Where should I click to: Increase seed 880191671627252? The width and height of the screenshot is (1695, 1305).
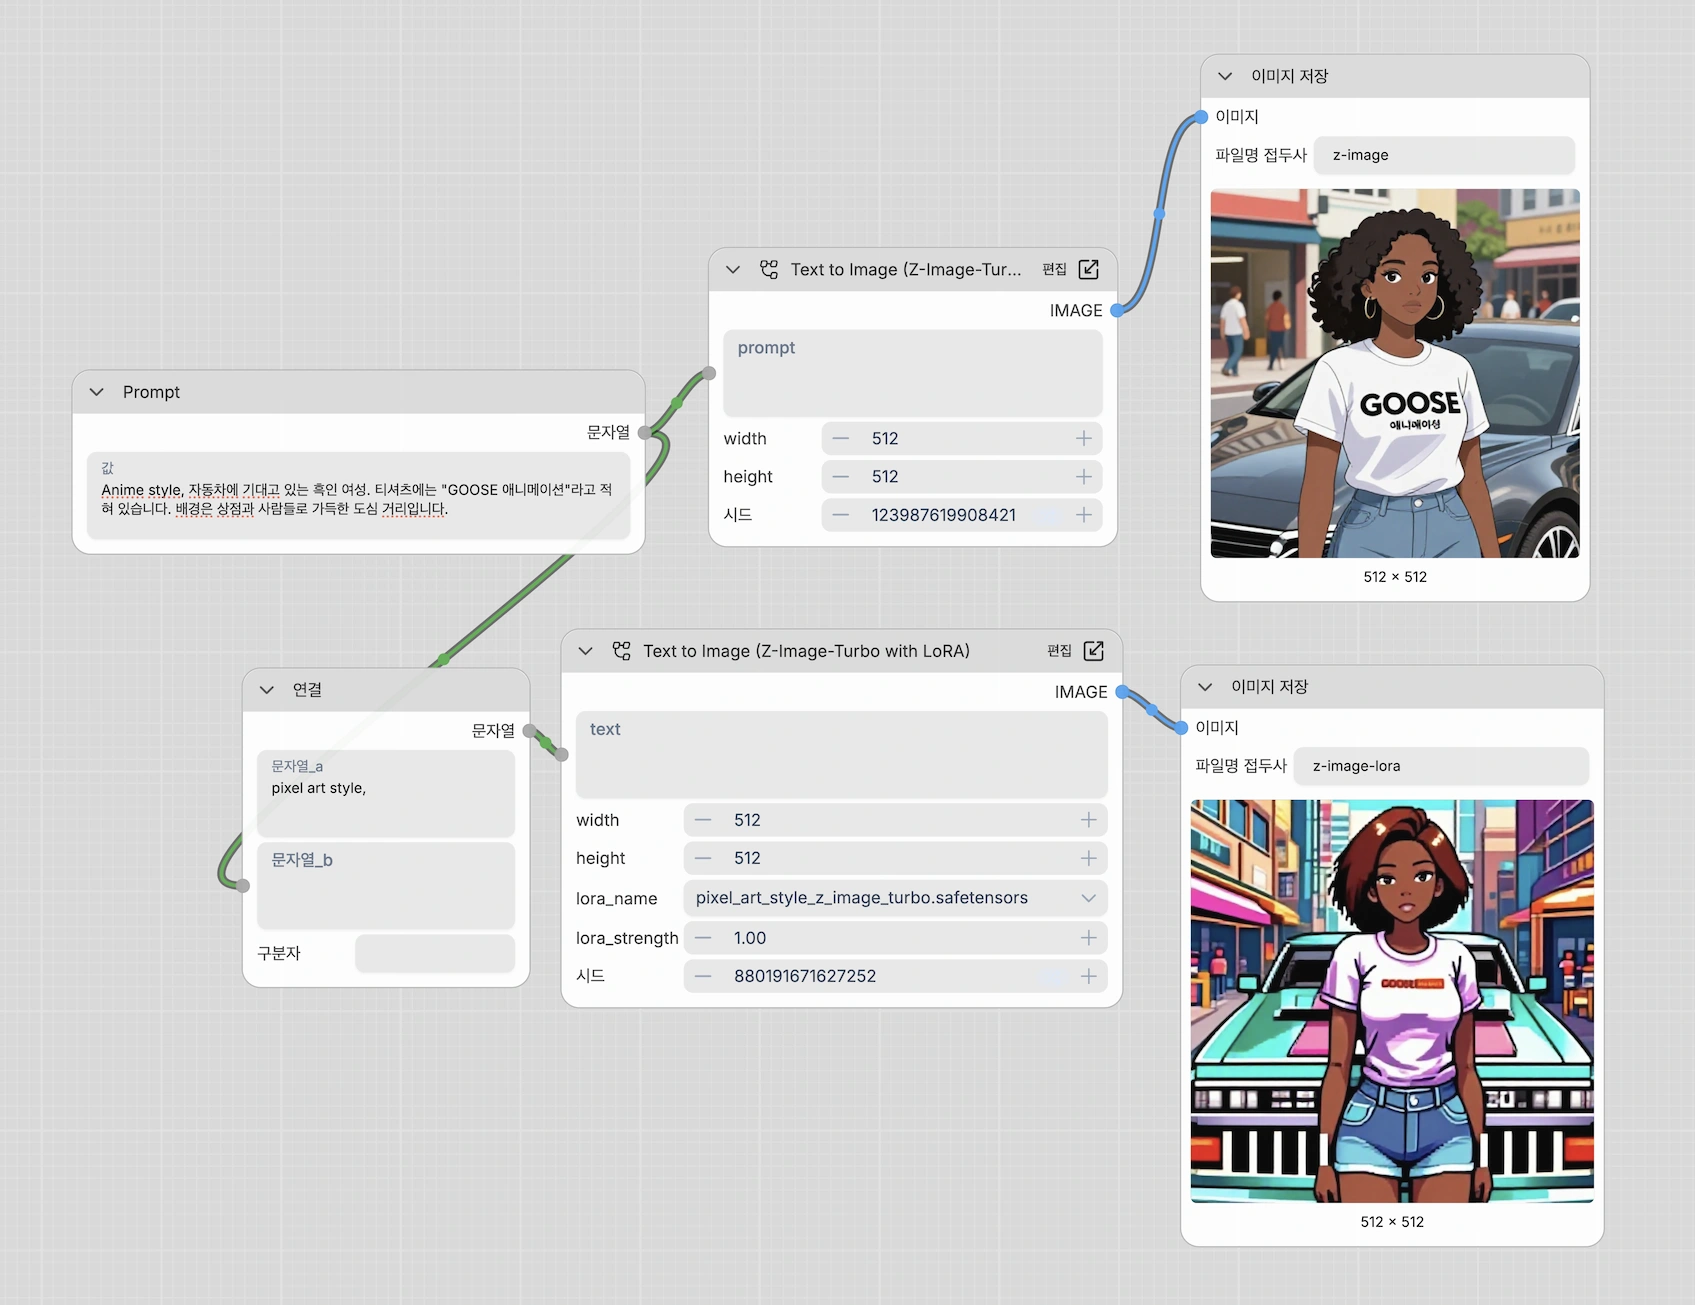[x=1089, y=976]
